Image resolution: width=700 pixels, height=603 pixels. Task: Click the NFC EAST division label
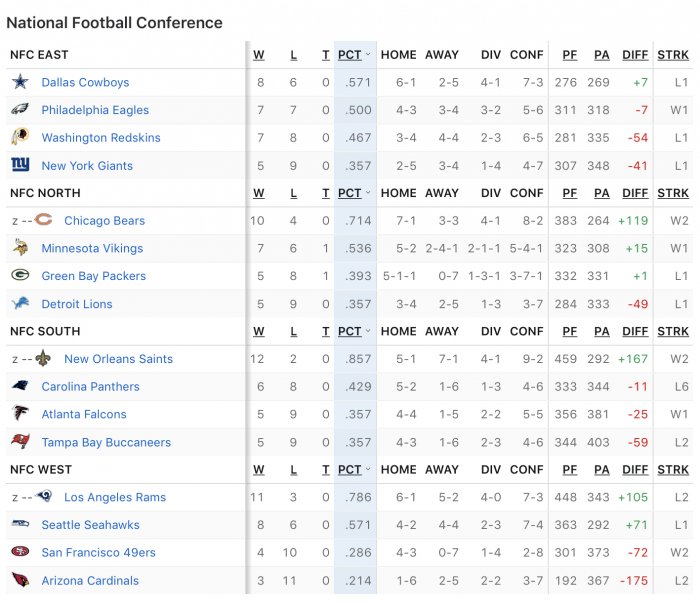(x=39, y=55)
